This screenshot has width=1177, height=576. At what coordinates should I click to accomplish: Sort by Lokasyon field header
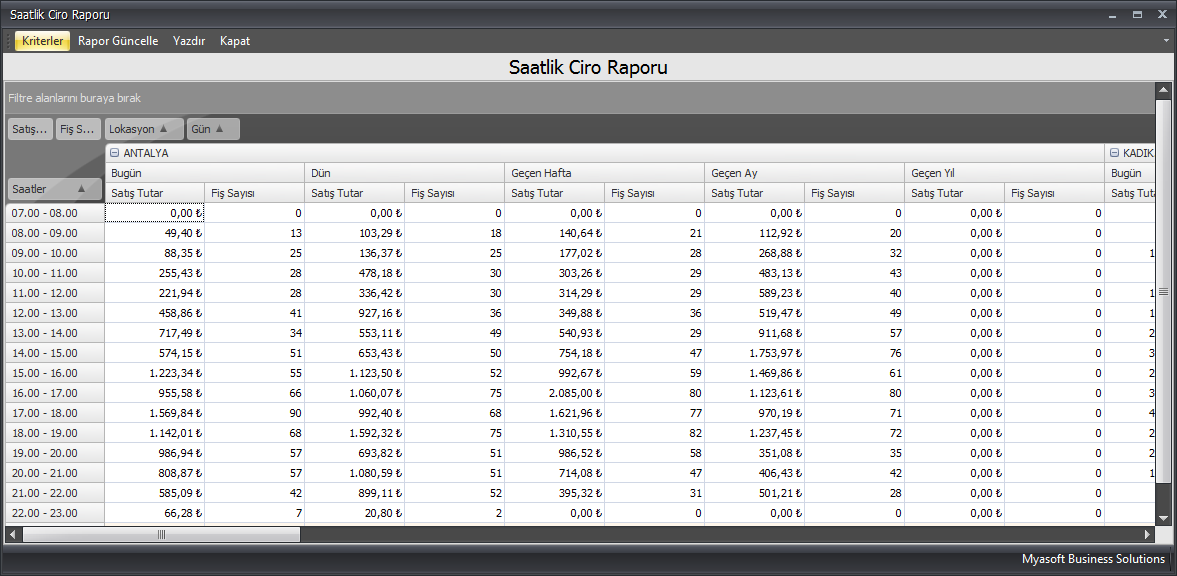click(144, 129)
